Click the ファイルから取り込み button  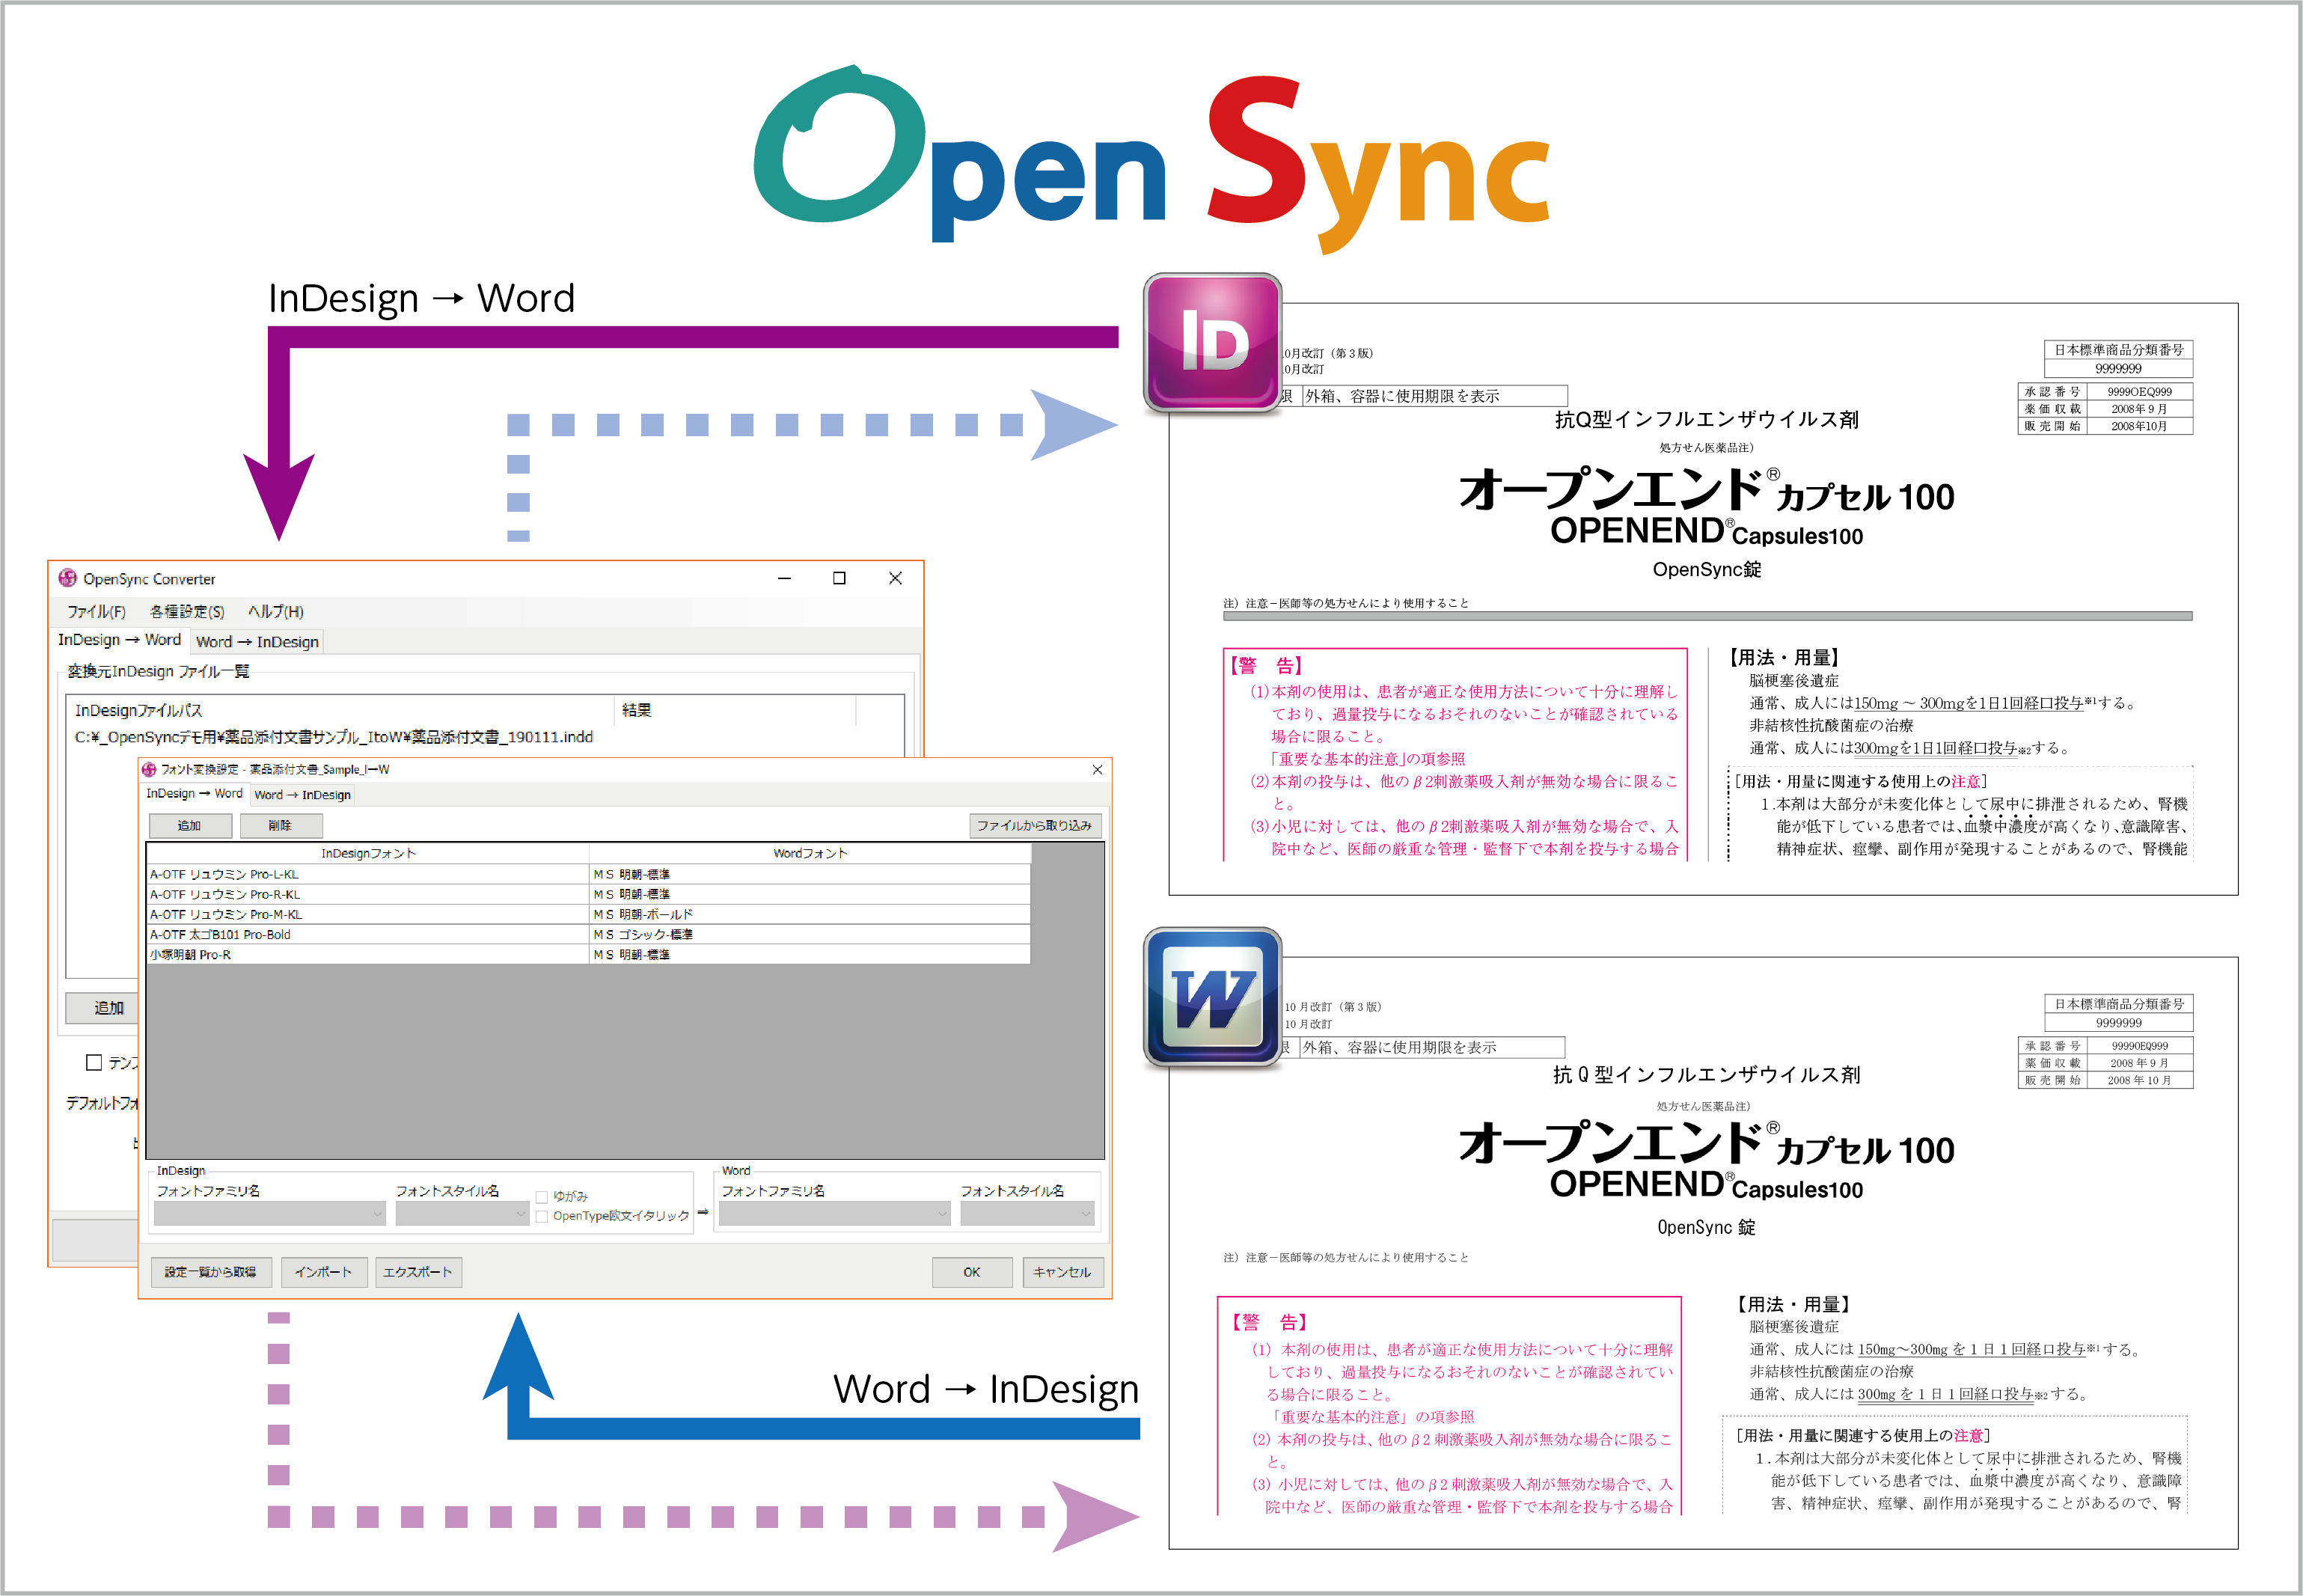(1034, 825)
